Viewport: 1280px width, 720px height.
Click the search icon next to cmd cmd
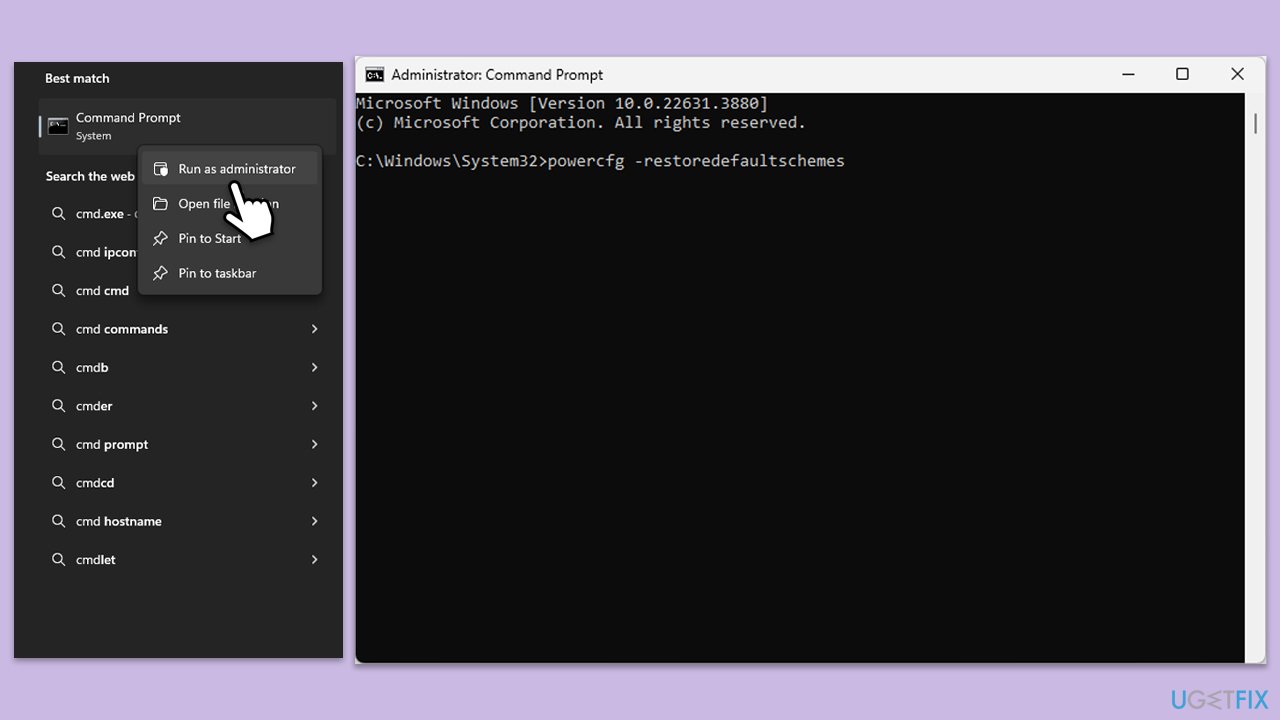[x=59, y=291]
